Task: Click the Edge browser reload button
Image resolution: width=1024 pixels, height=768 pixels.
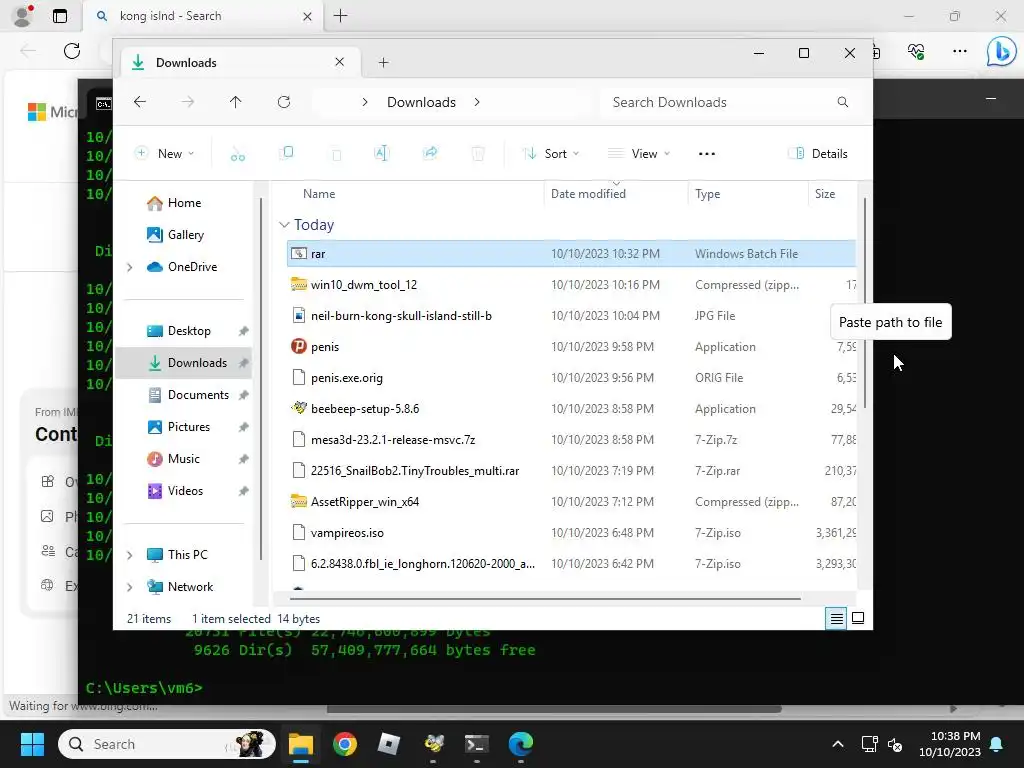Action: pos(72,51)
